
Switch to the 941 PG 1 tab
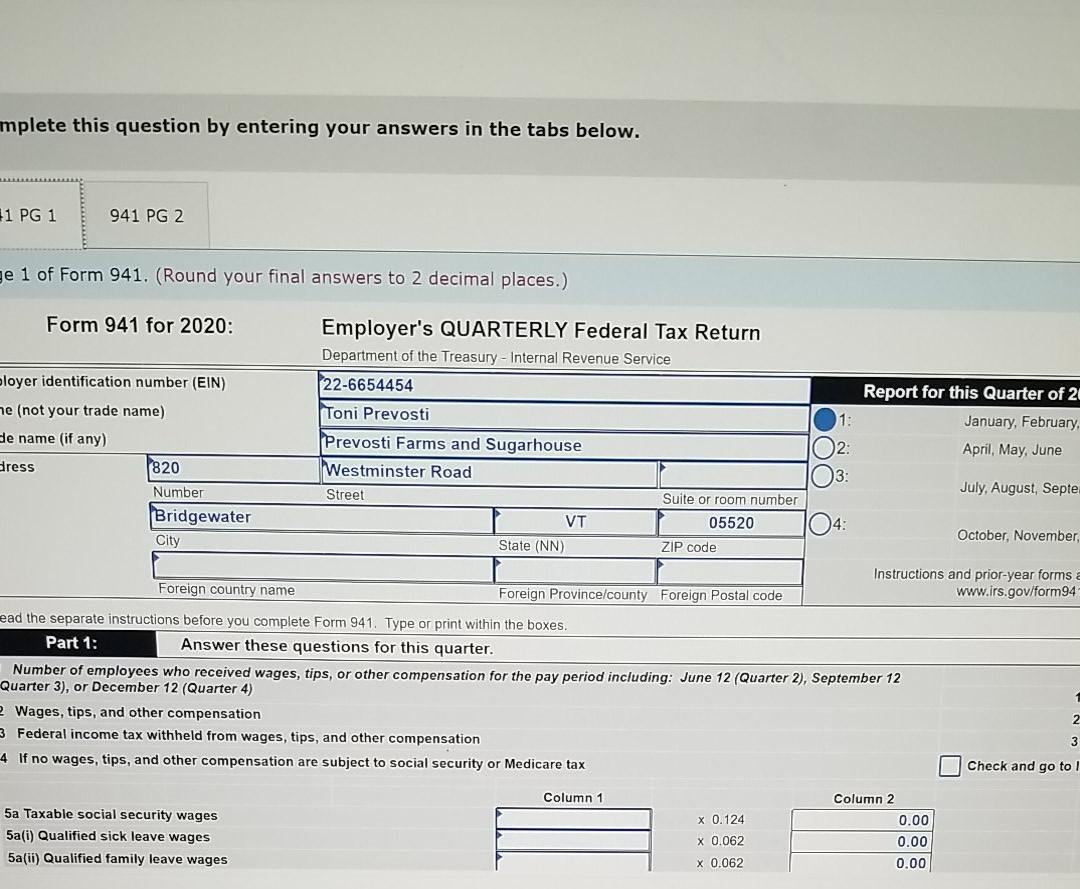point(40,215)
